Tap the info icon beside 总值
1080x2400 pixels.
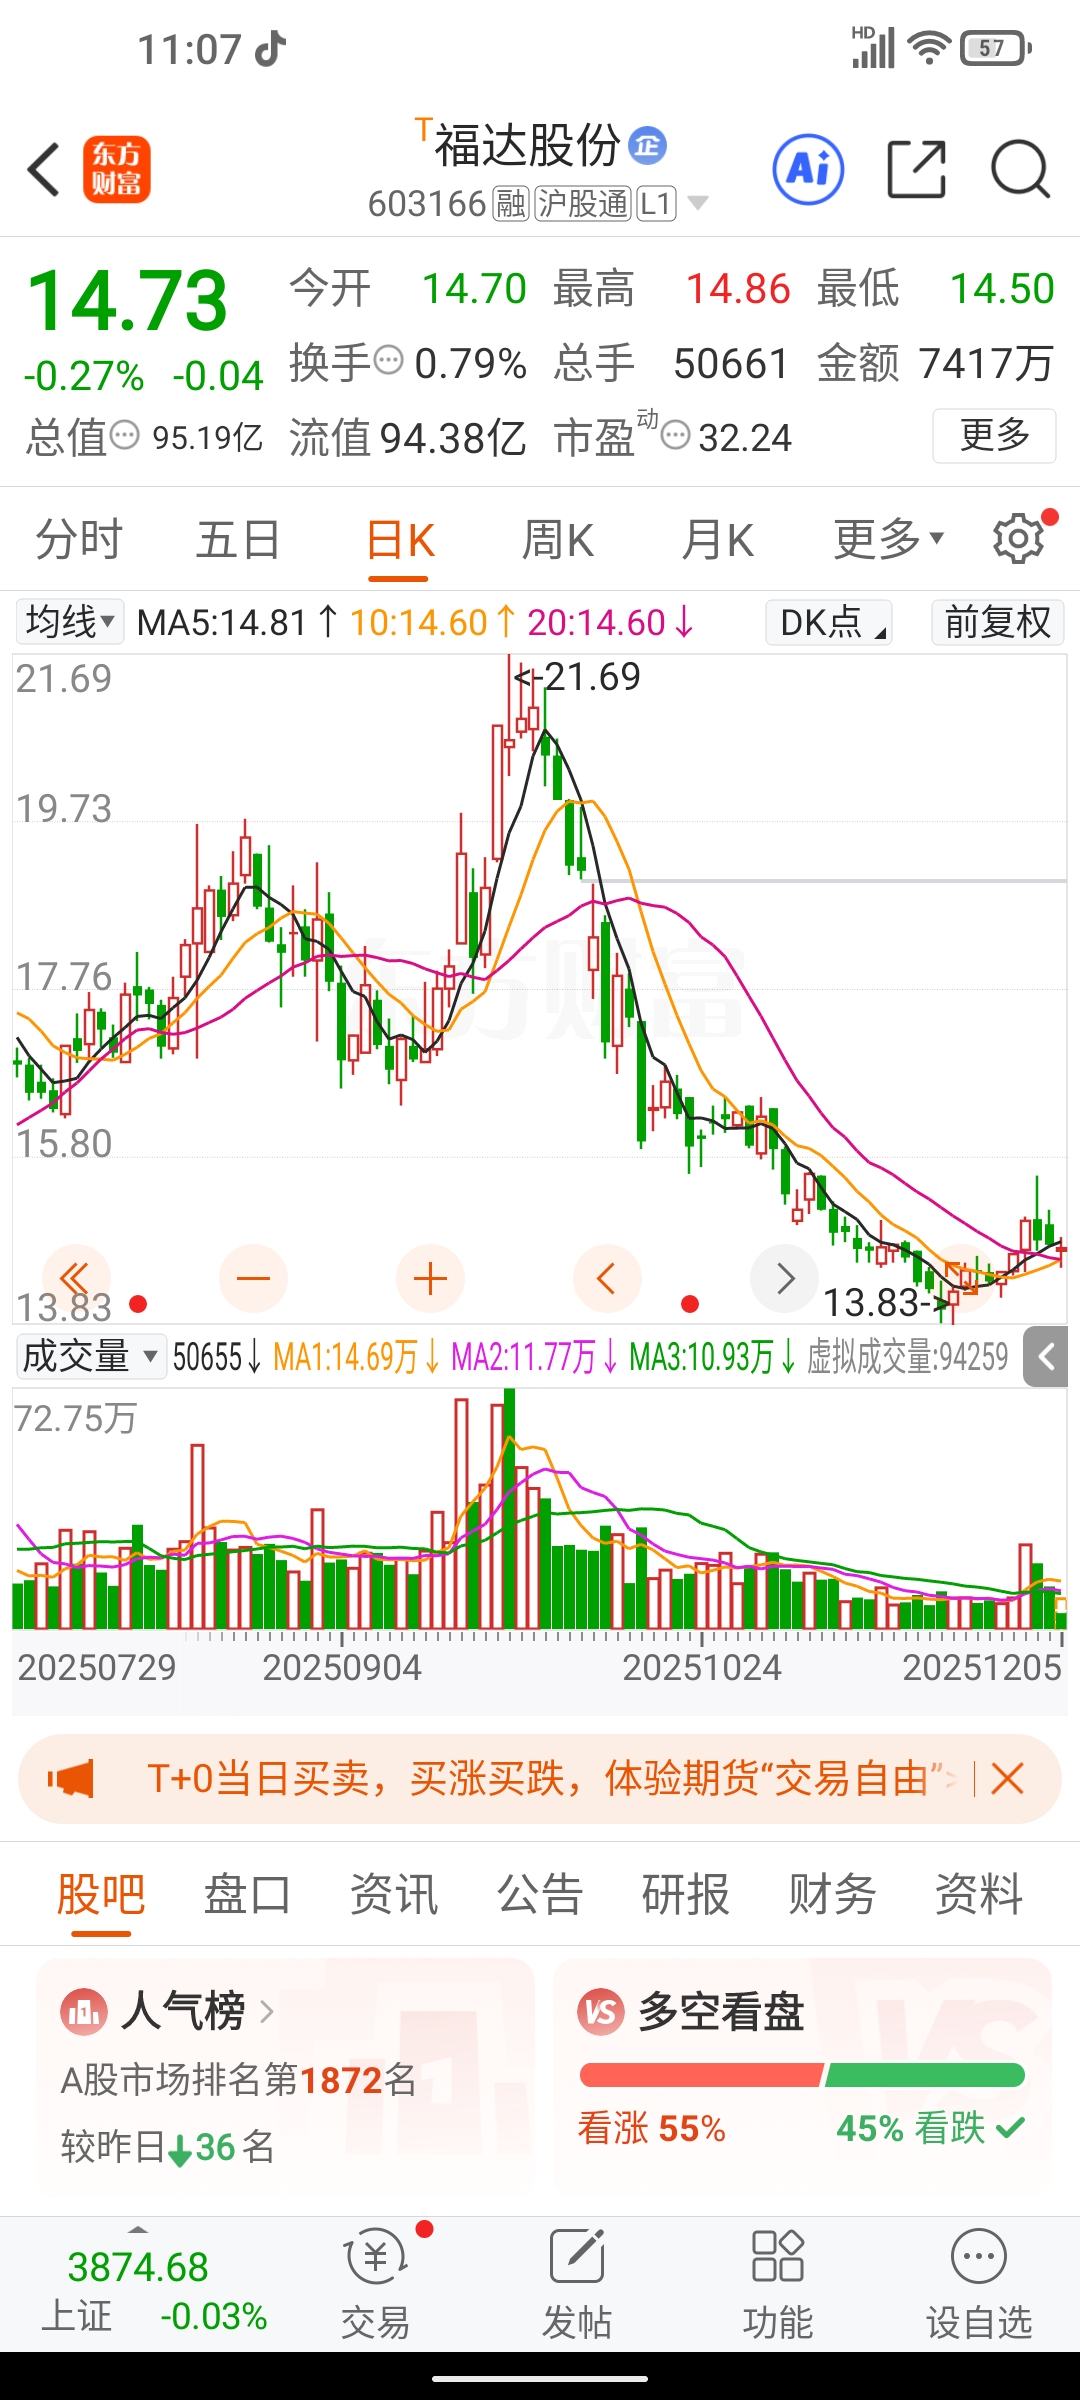pyautogui.click(x=124, y=435)
